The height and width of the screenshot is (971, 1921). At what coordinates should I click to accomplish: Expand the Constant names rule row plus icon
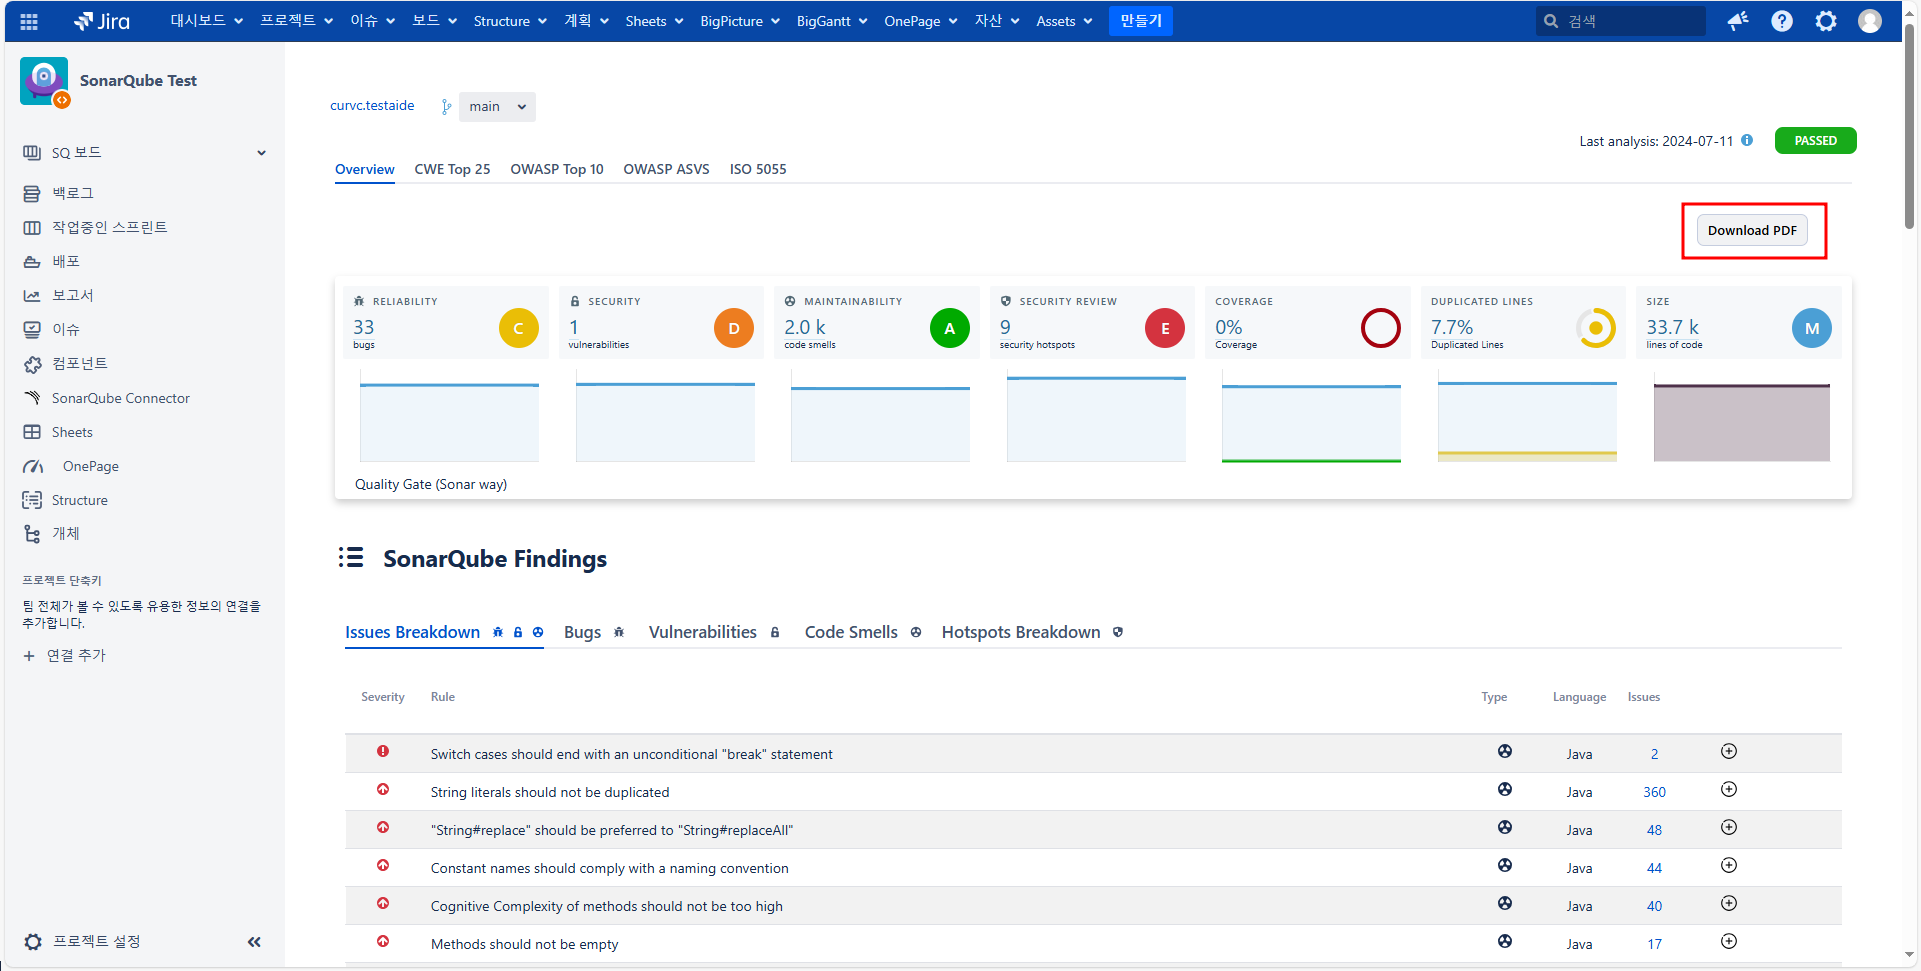pos(1729,865)
